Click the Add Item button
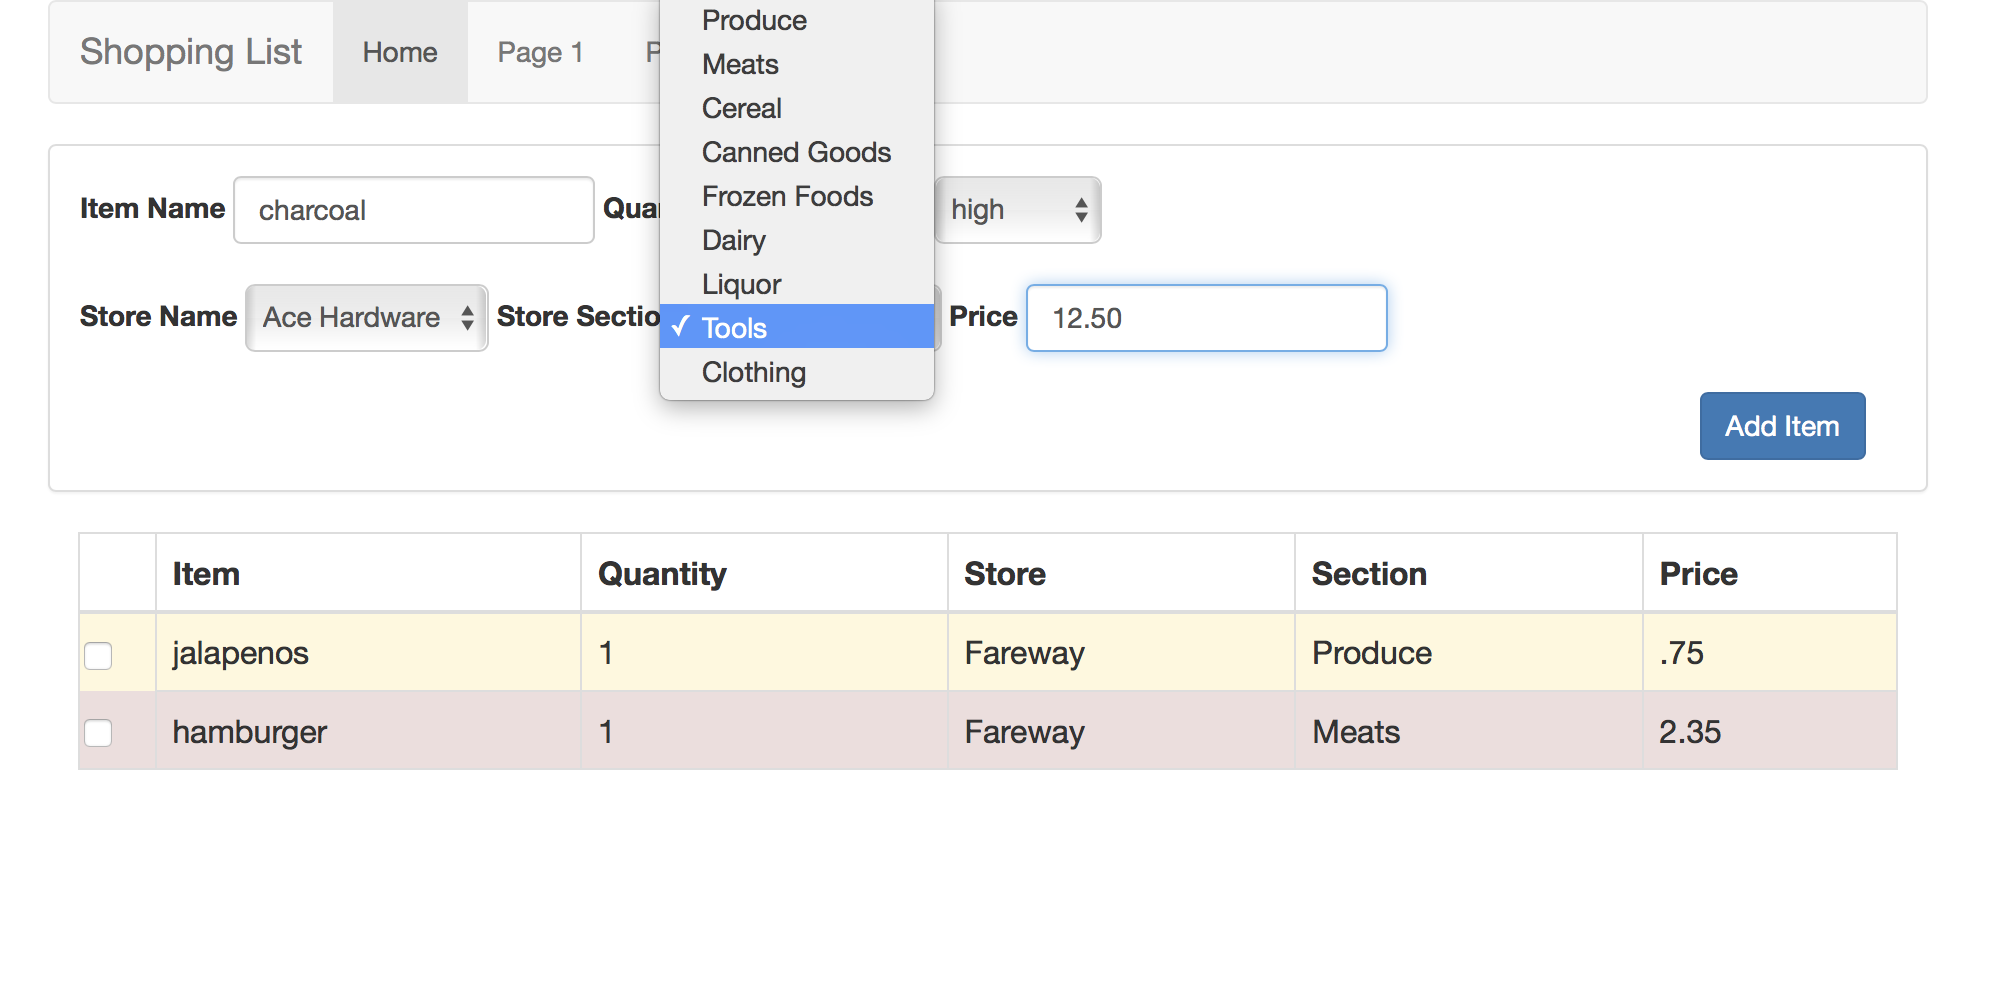Image resolution: width=1996 pixels, height=988 pixels. pyautogui.click(x=1781, y=426)
